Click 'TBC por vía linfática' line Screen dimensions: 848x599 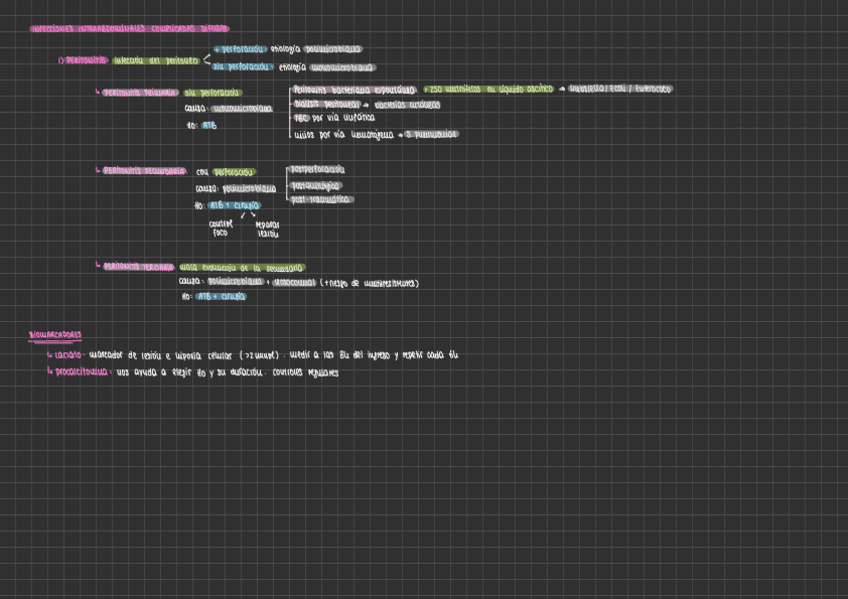334,117
